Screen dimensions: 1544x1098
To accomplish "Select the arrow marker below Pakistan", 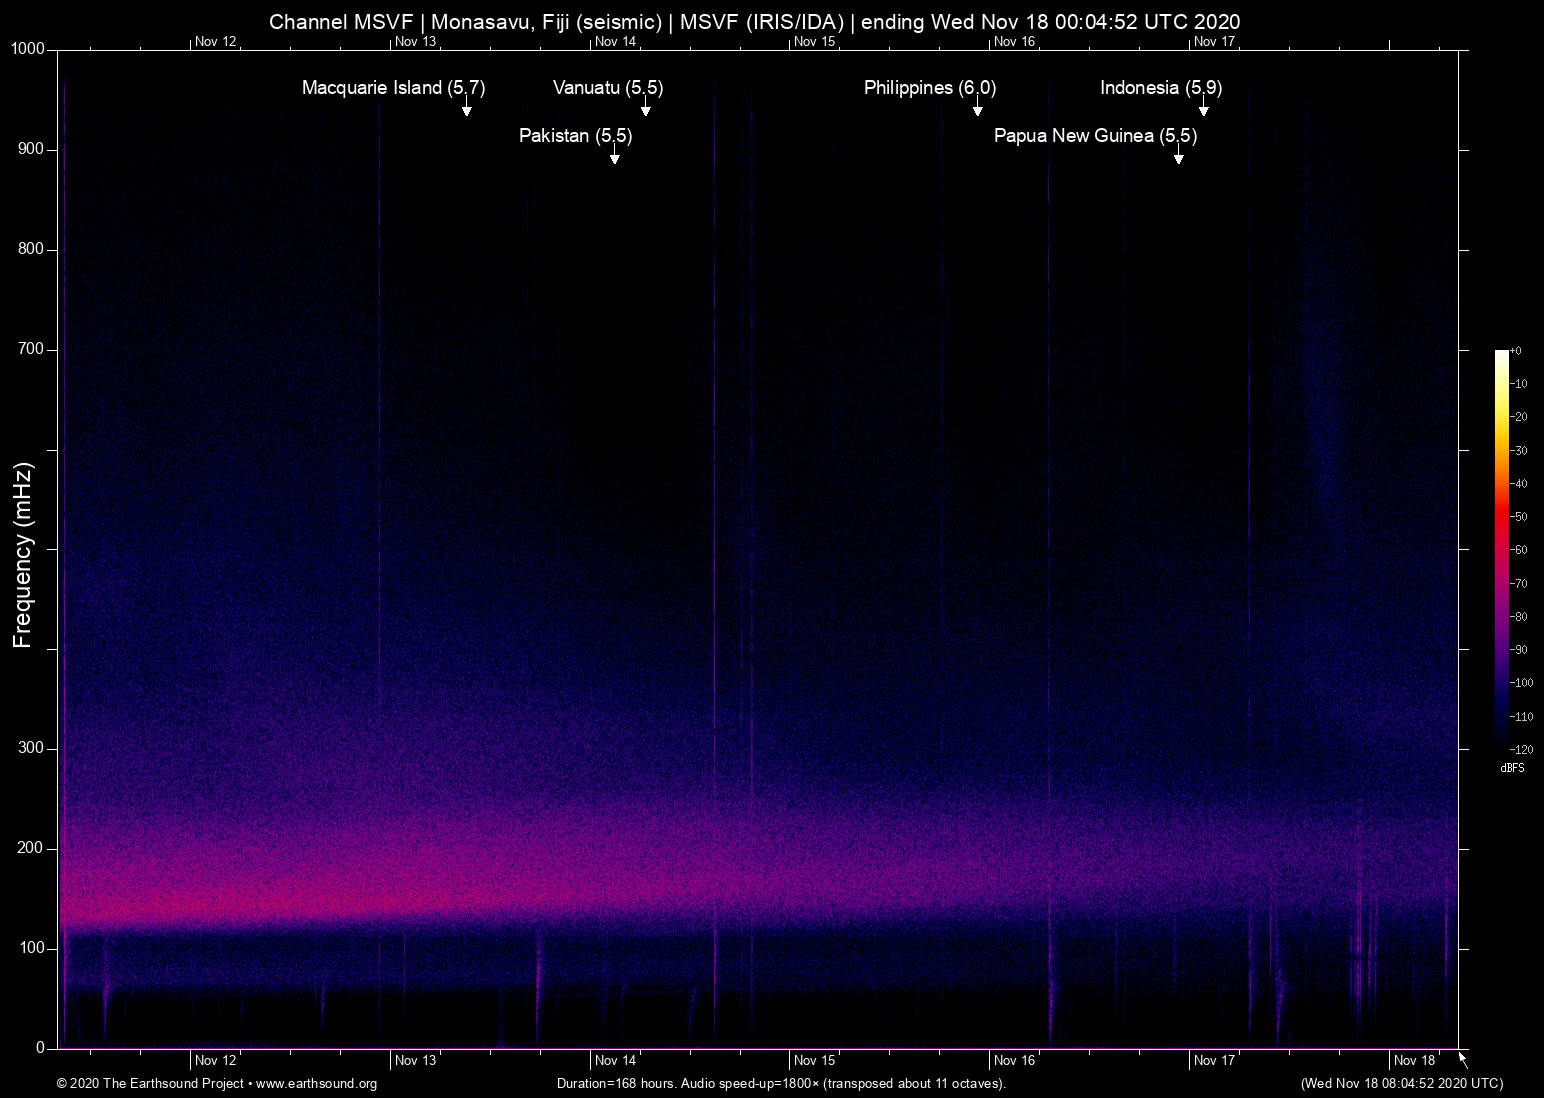I will [x=615, y=155].
